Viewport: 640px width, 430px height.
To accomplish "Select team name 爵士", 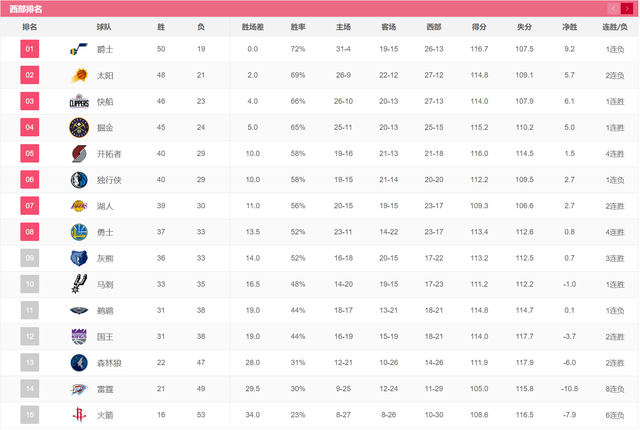I will click(105, 49).
